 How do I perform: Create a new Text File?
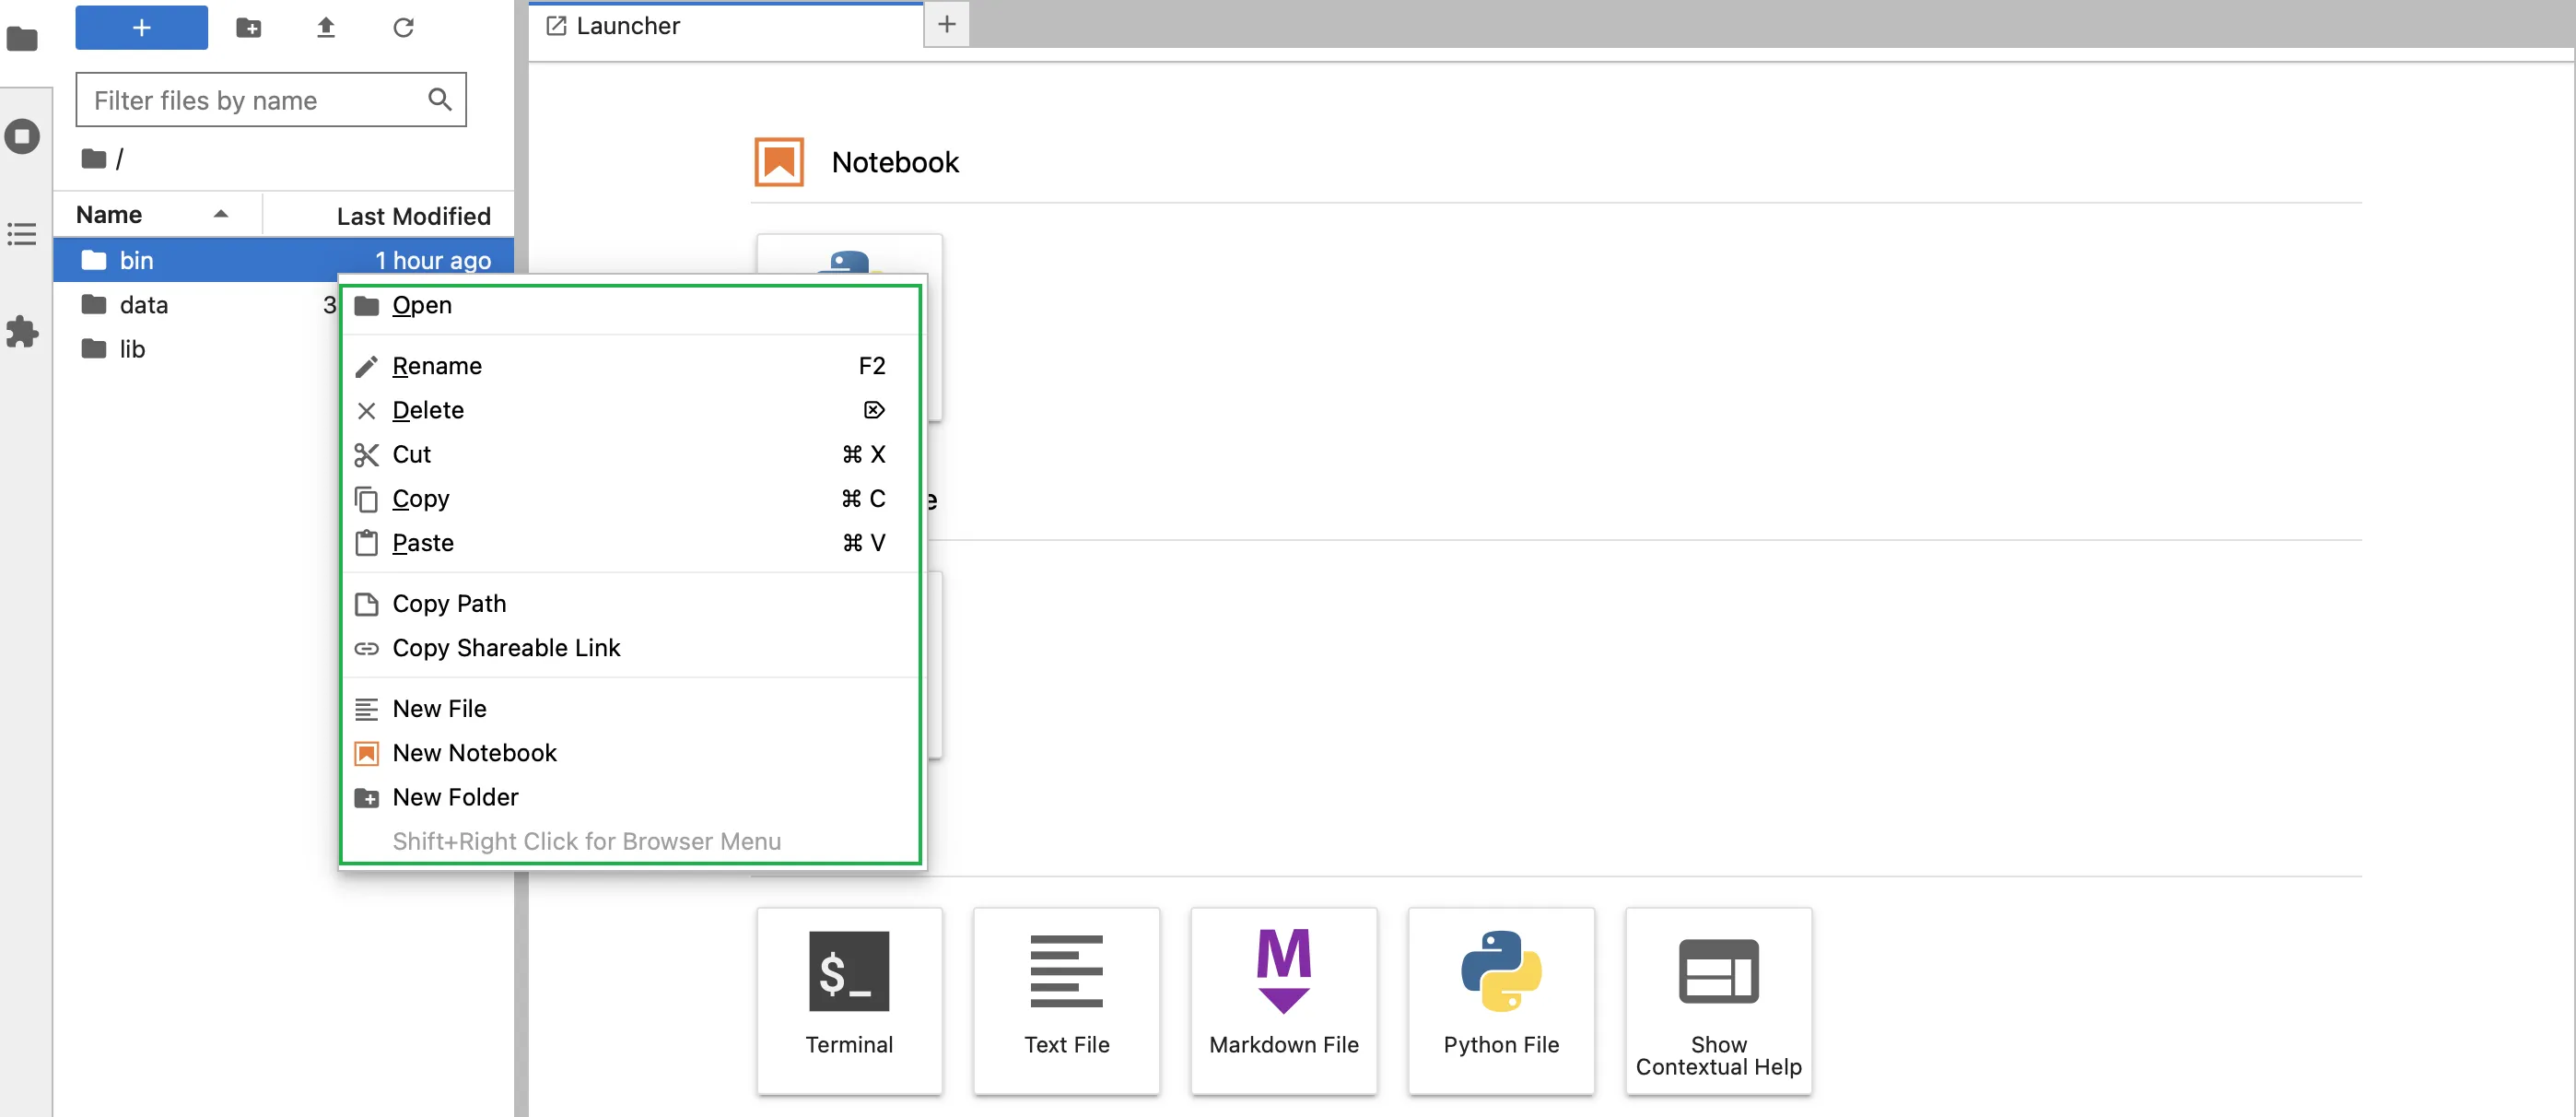1067,1001
